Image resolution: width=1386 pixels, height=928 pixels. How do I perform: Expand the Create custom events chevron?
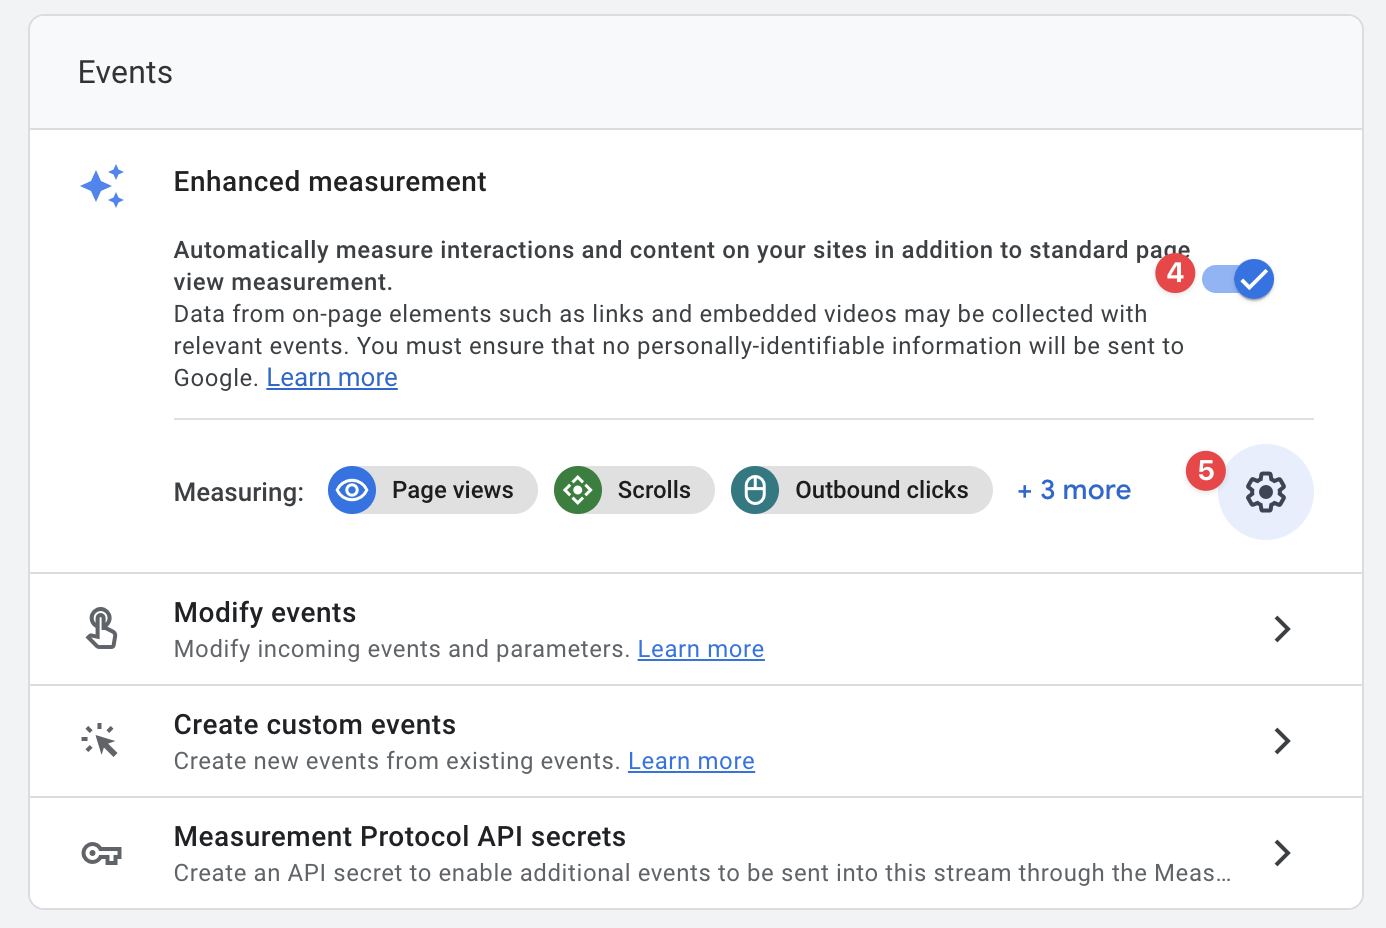click(x=1282, y=741)
